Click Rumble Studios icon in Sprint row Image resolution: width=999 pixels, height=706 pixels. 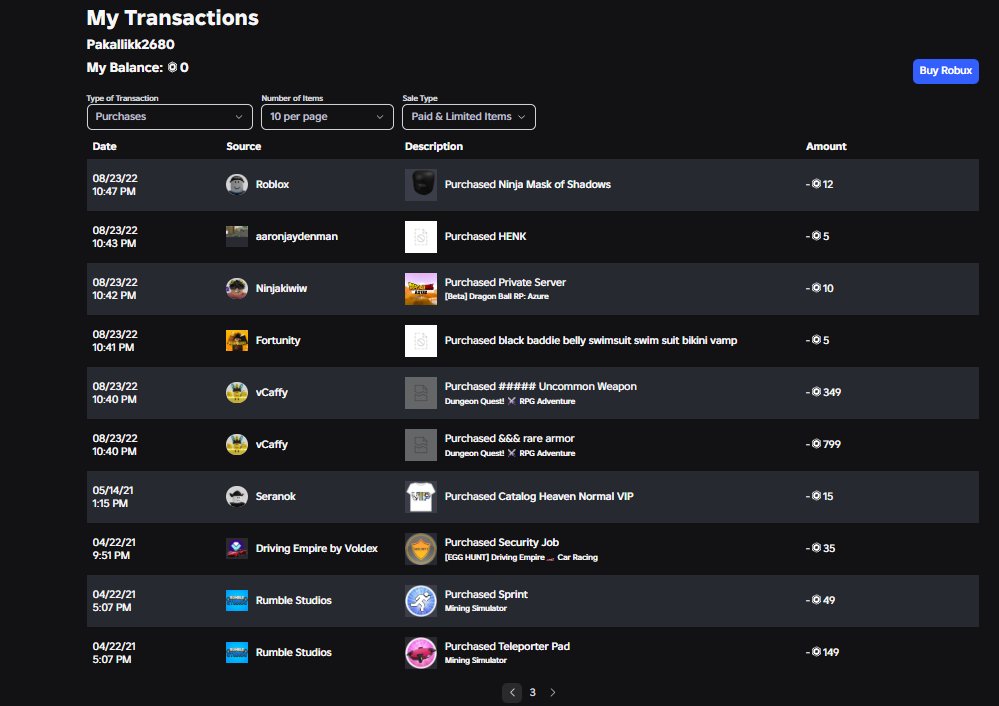tap(236, 600)
